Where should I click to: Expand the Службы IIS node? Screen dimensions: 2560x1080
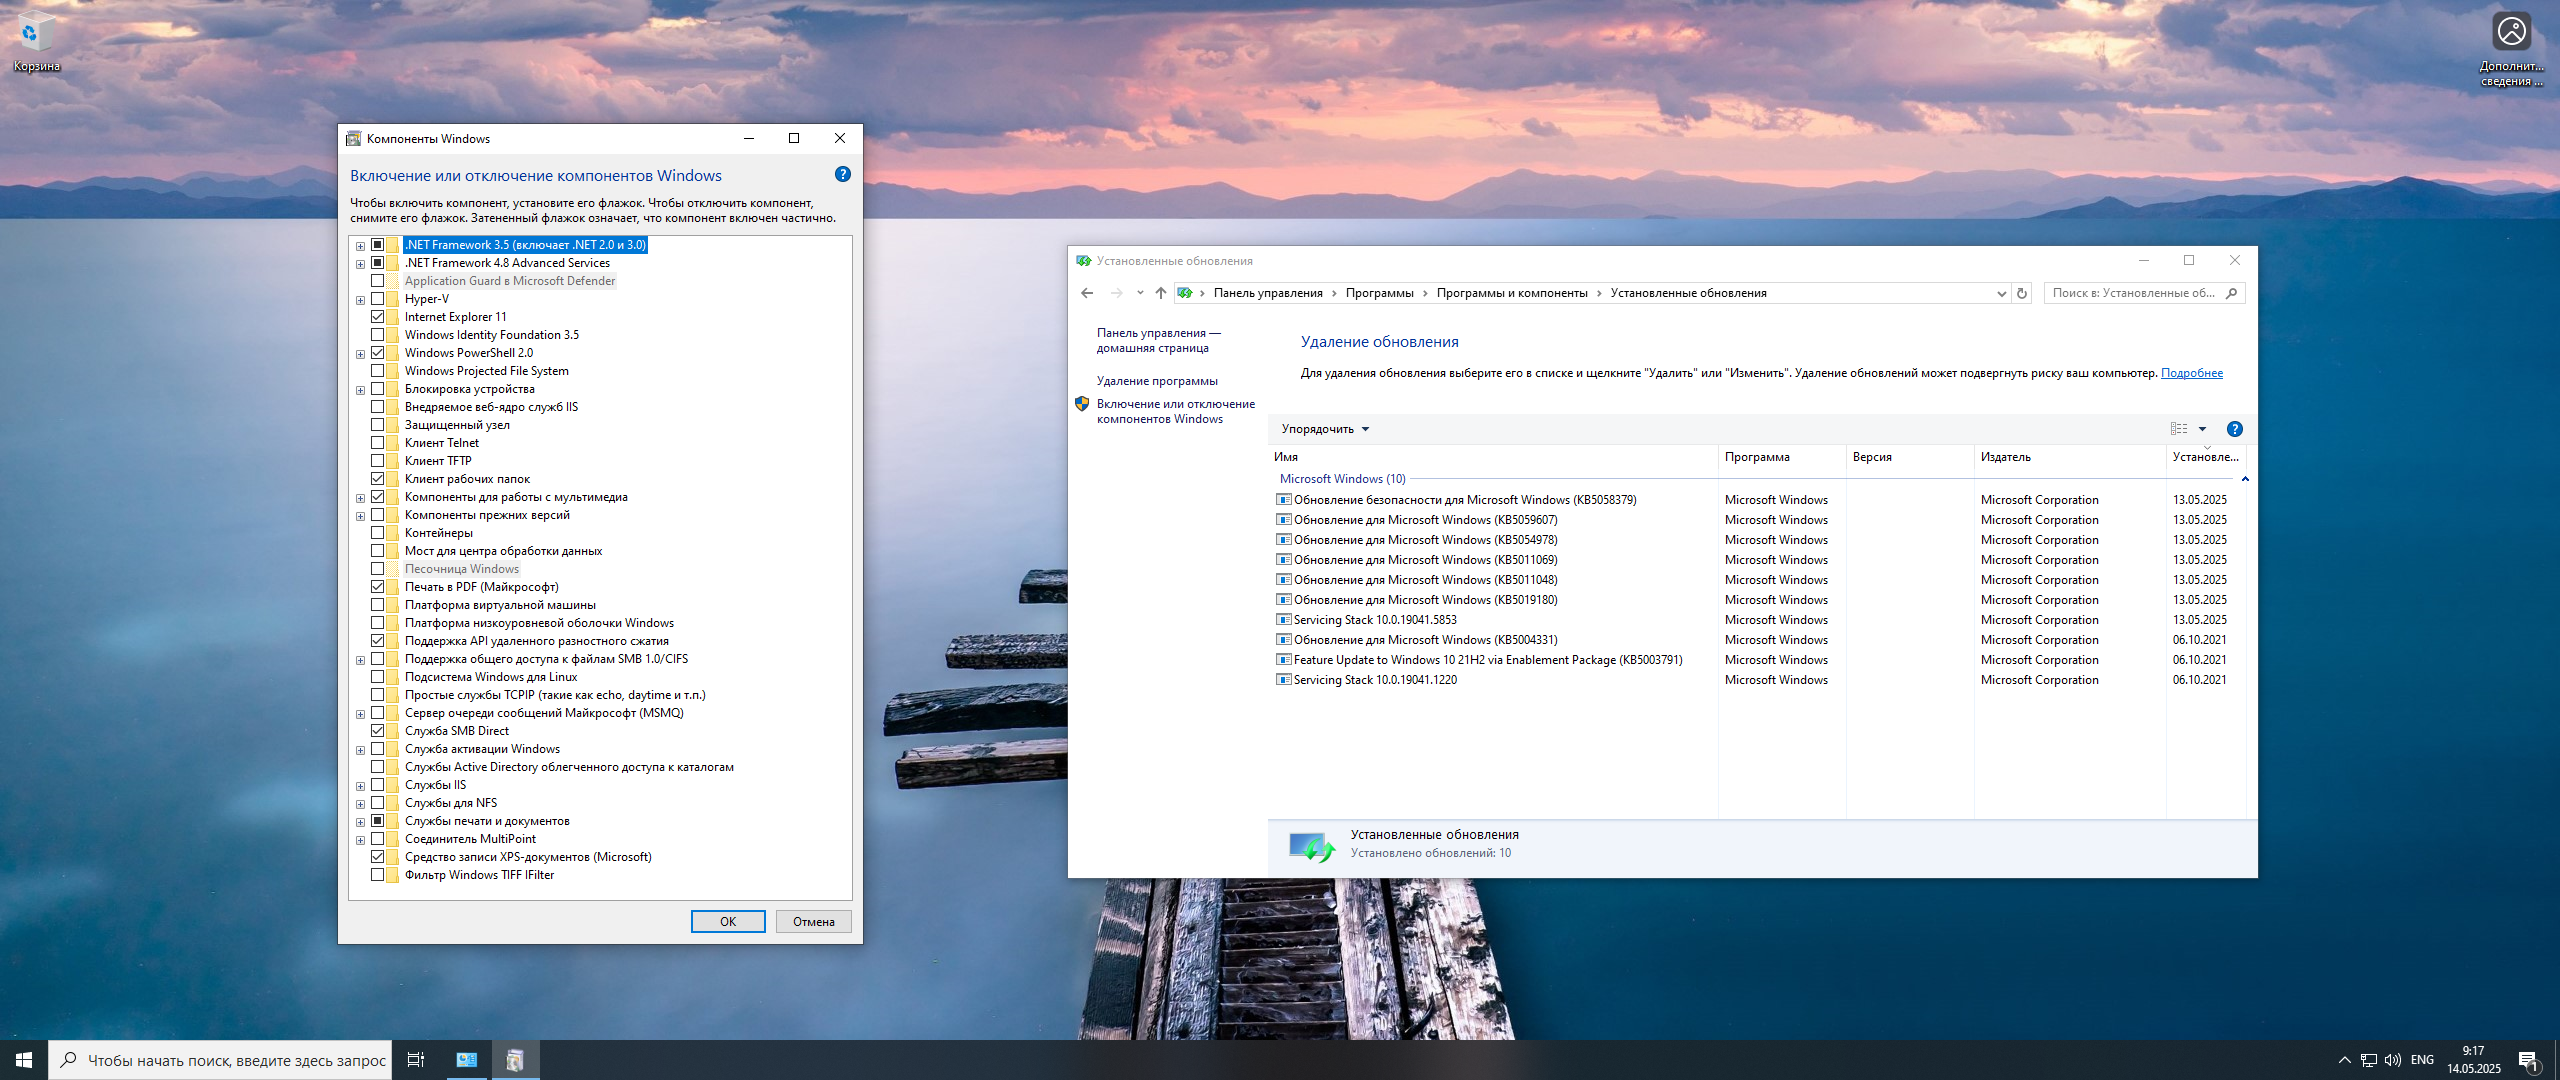pos(360,786)
